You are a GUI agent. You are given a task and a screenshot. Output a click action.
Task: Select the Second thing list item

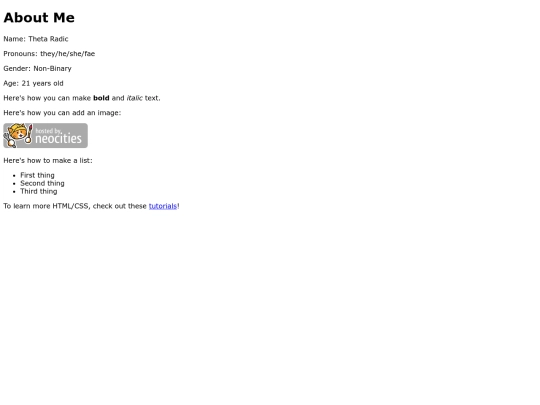(42, 183)
